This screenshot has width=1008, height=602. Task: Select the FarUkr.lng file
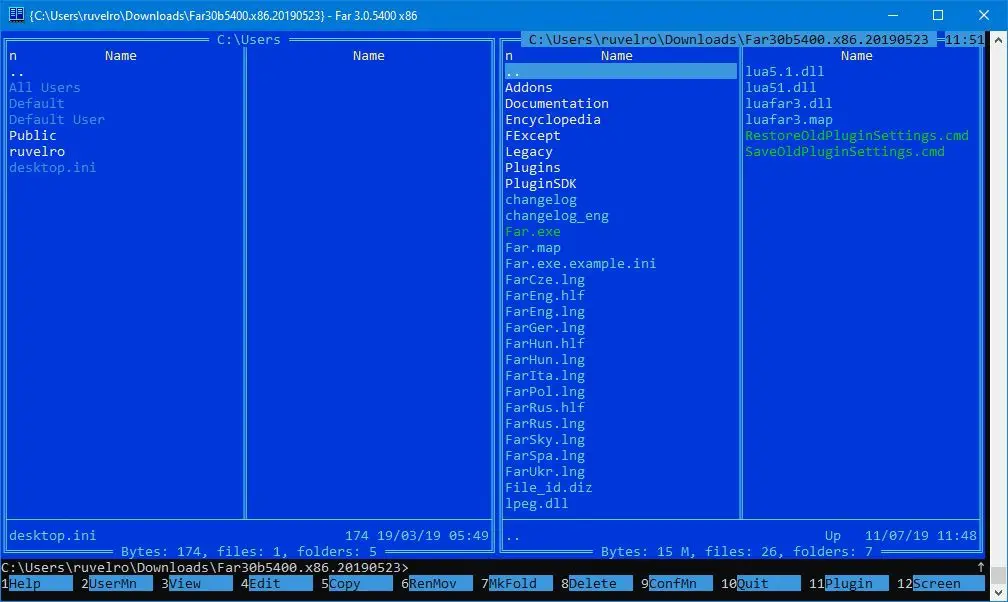(x=544, y=471)
